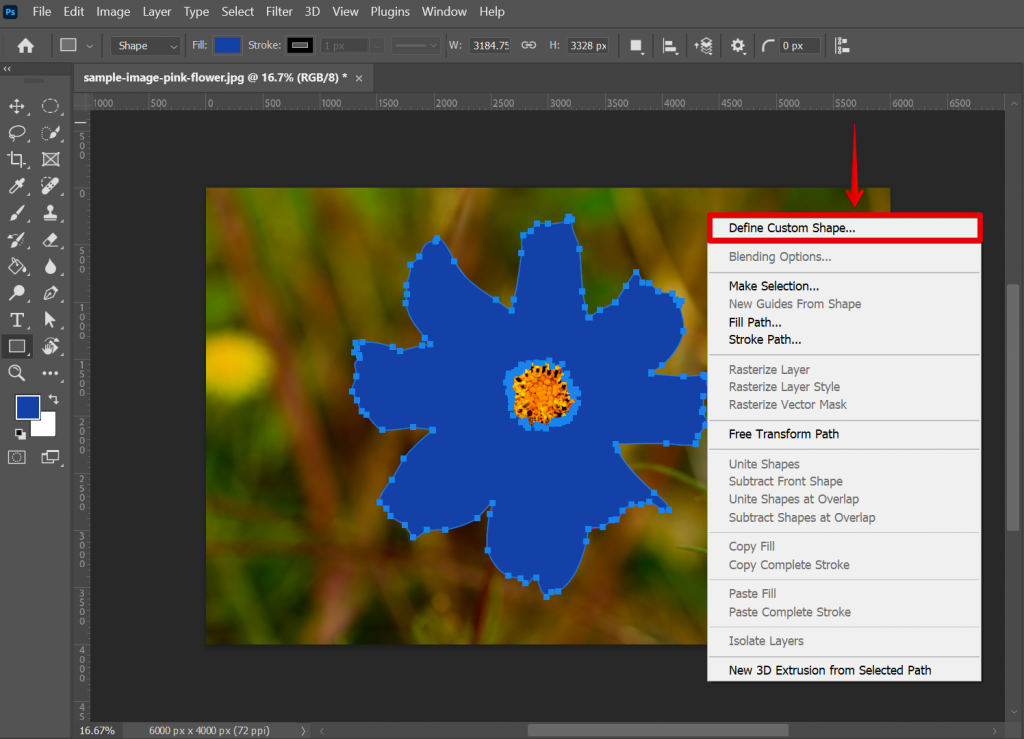
Task: Select the Move tool
Action: pos(15,106)
